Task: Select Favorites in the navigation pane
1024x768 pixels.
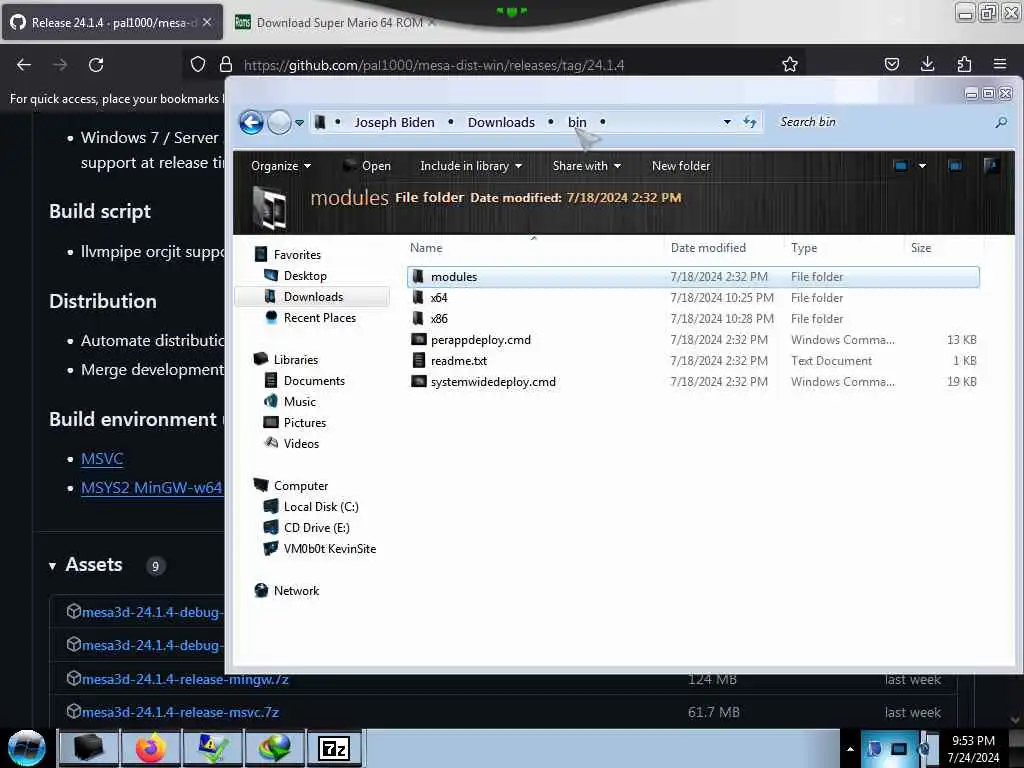Action: 296,255
